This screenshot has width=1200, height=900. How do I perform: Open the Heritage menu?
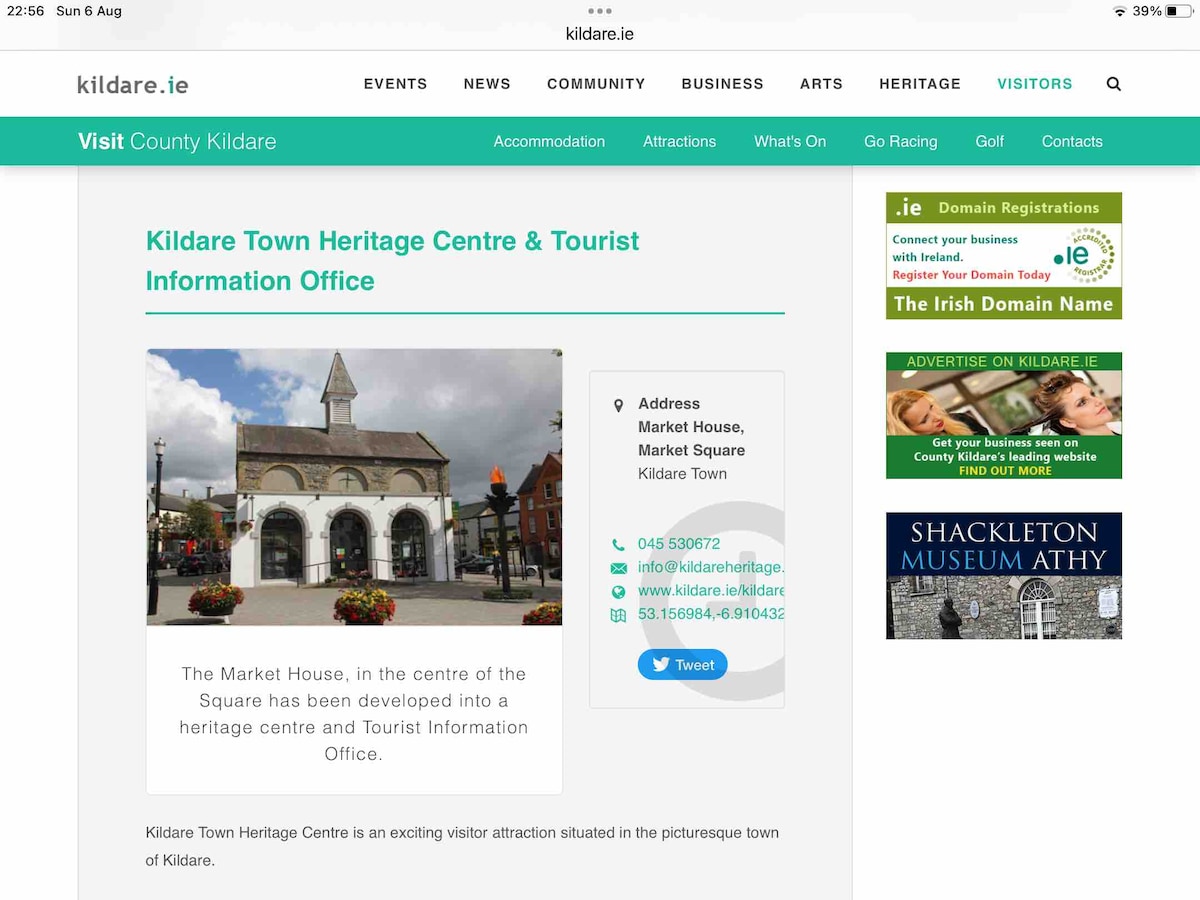(920, 84)
